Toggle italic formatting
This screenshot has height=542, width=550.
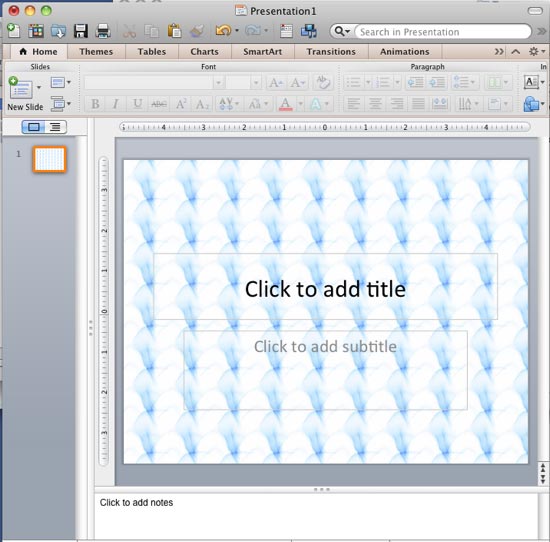[x=115, y=104]
